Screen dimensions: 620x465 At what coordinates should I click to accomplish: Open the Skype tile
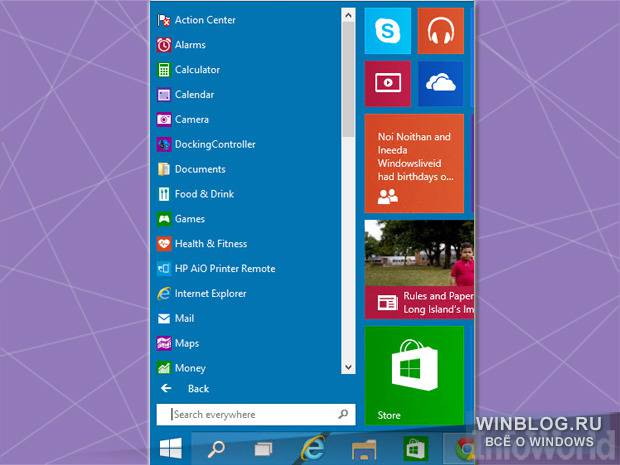coord(388,31)
